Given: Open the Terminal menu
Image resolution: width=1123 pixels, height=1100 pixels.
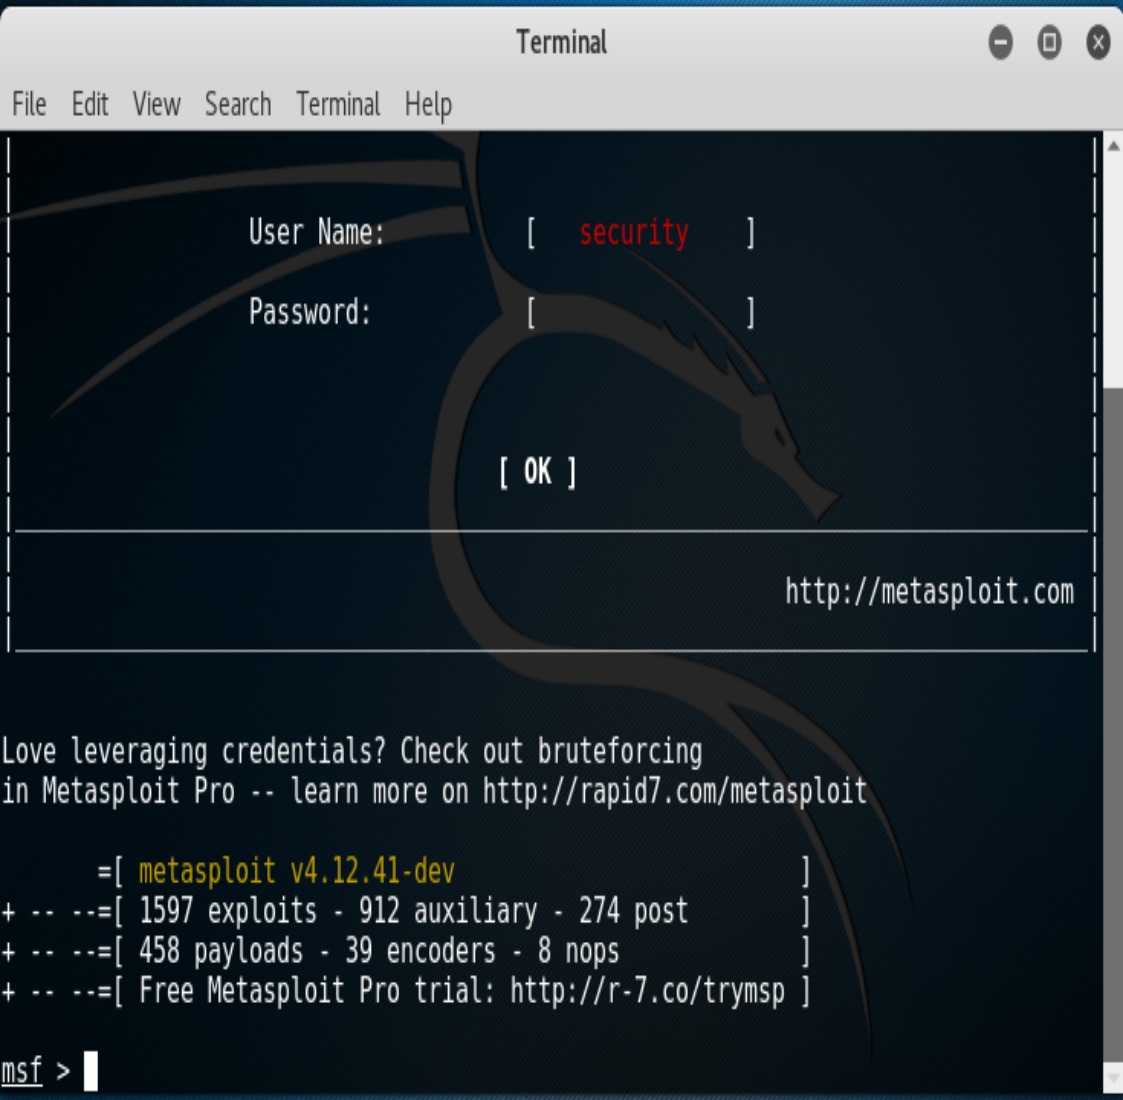Looking at the screenshot, I should [x=338, y=105].
